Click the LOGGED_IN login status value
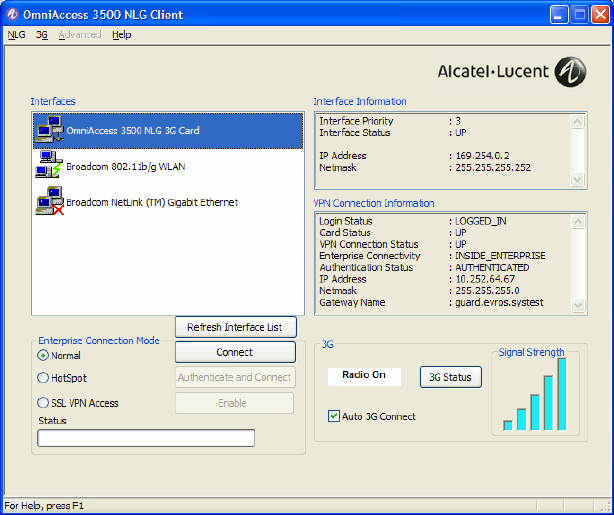 point(481,221)
